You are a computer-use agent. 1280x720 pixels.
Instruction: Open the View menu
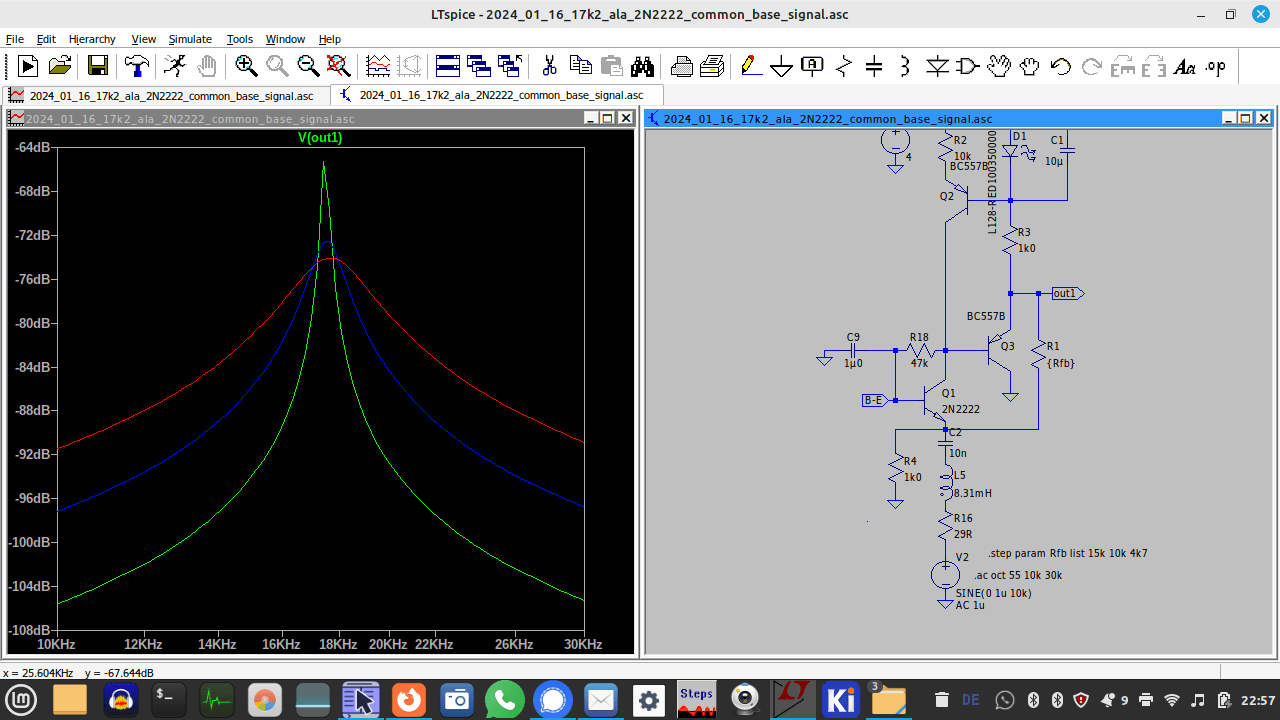click(144, 39)
